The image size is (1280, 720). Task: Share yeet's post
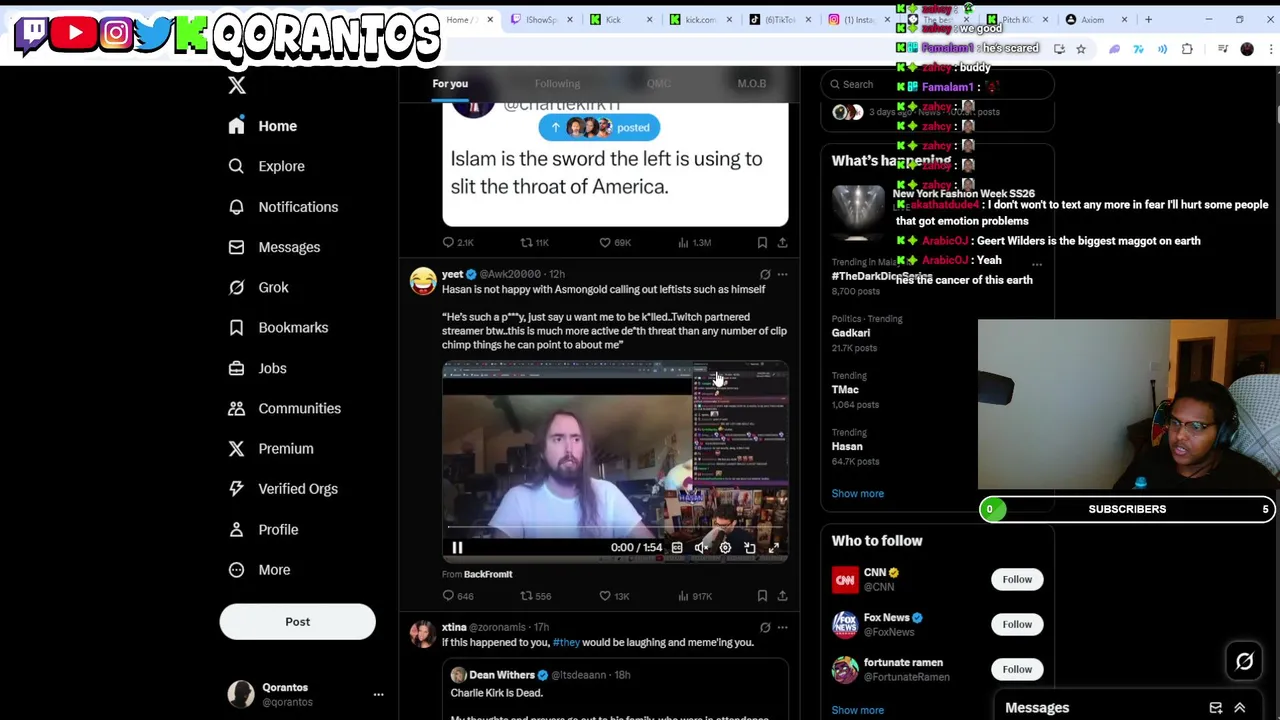coord(782,596)
